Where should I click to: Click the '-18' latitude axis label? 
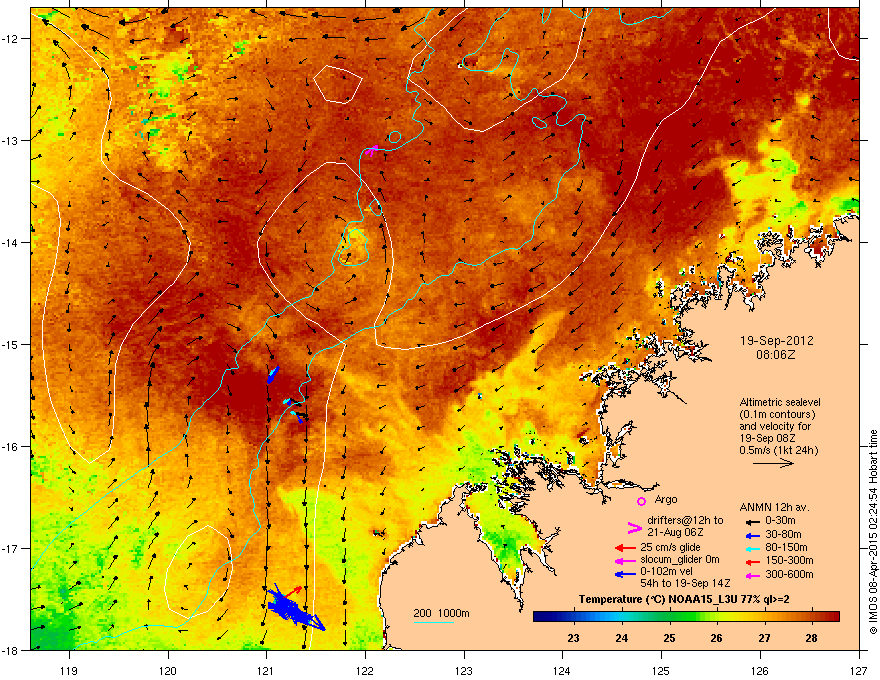click(11, 650)
